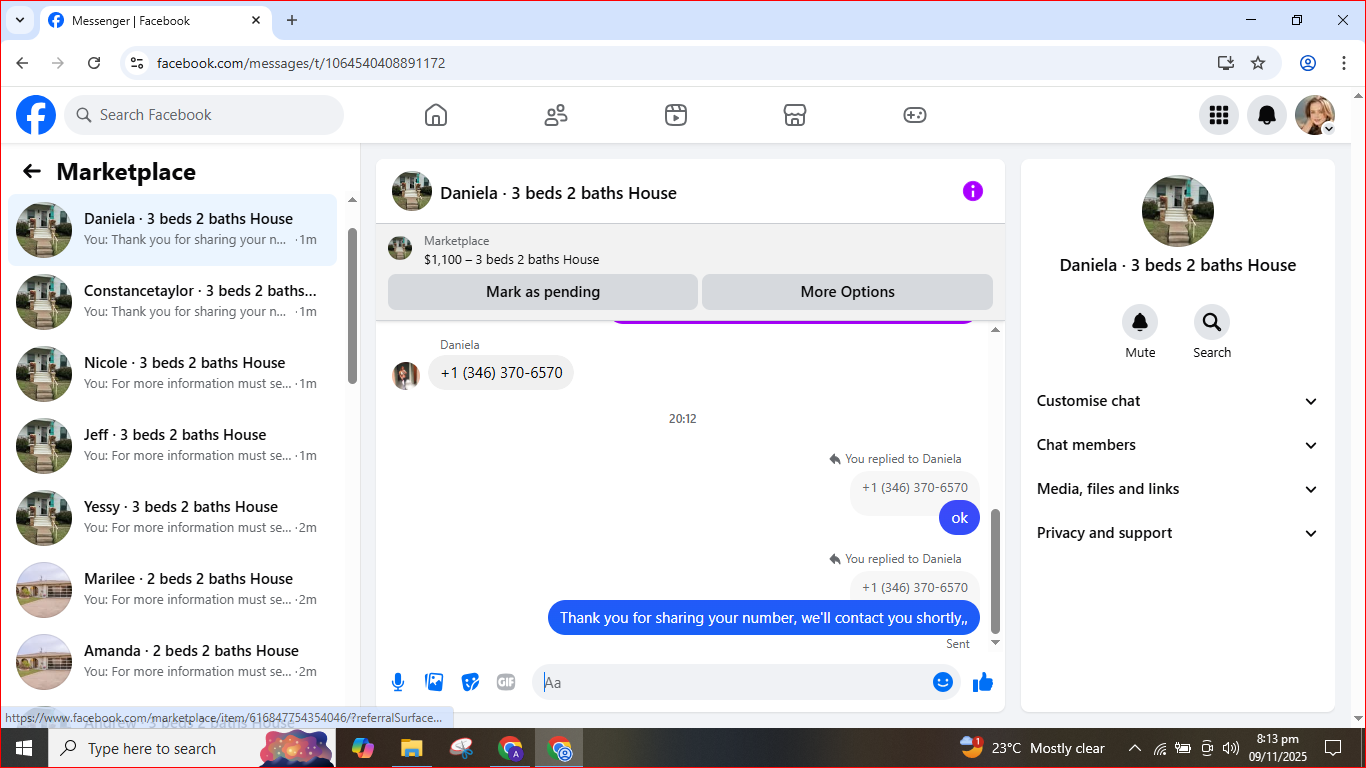Open the emoji picker in message box
1366x768 pixels.
point(943,682)
